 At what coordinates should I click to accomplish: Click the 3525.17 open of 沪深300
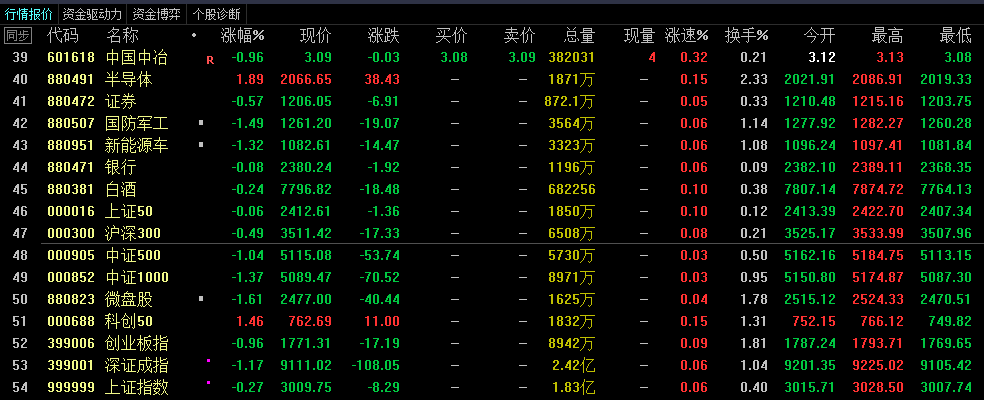click(x=810, y=234)
